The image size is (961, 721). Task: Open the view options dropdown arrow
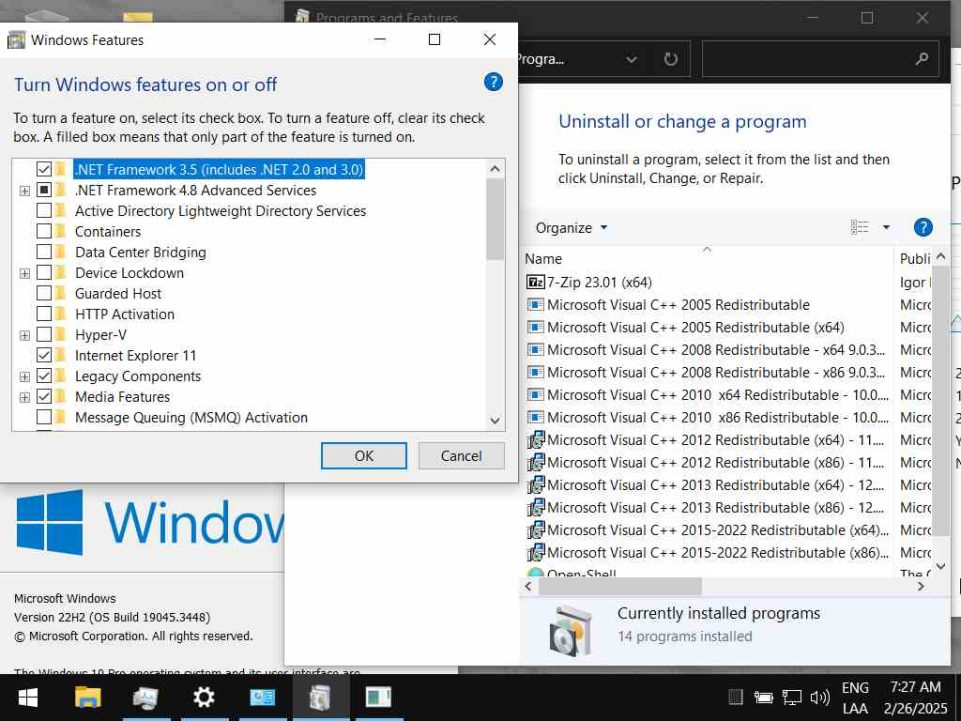(x=886, y=227)
